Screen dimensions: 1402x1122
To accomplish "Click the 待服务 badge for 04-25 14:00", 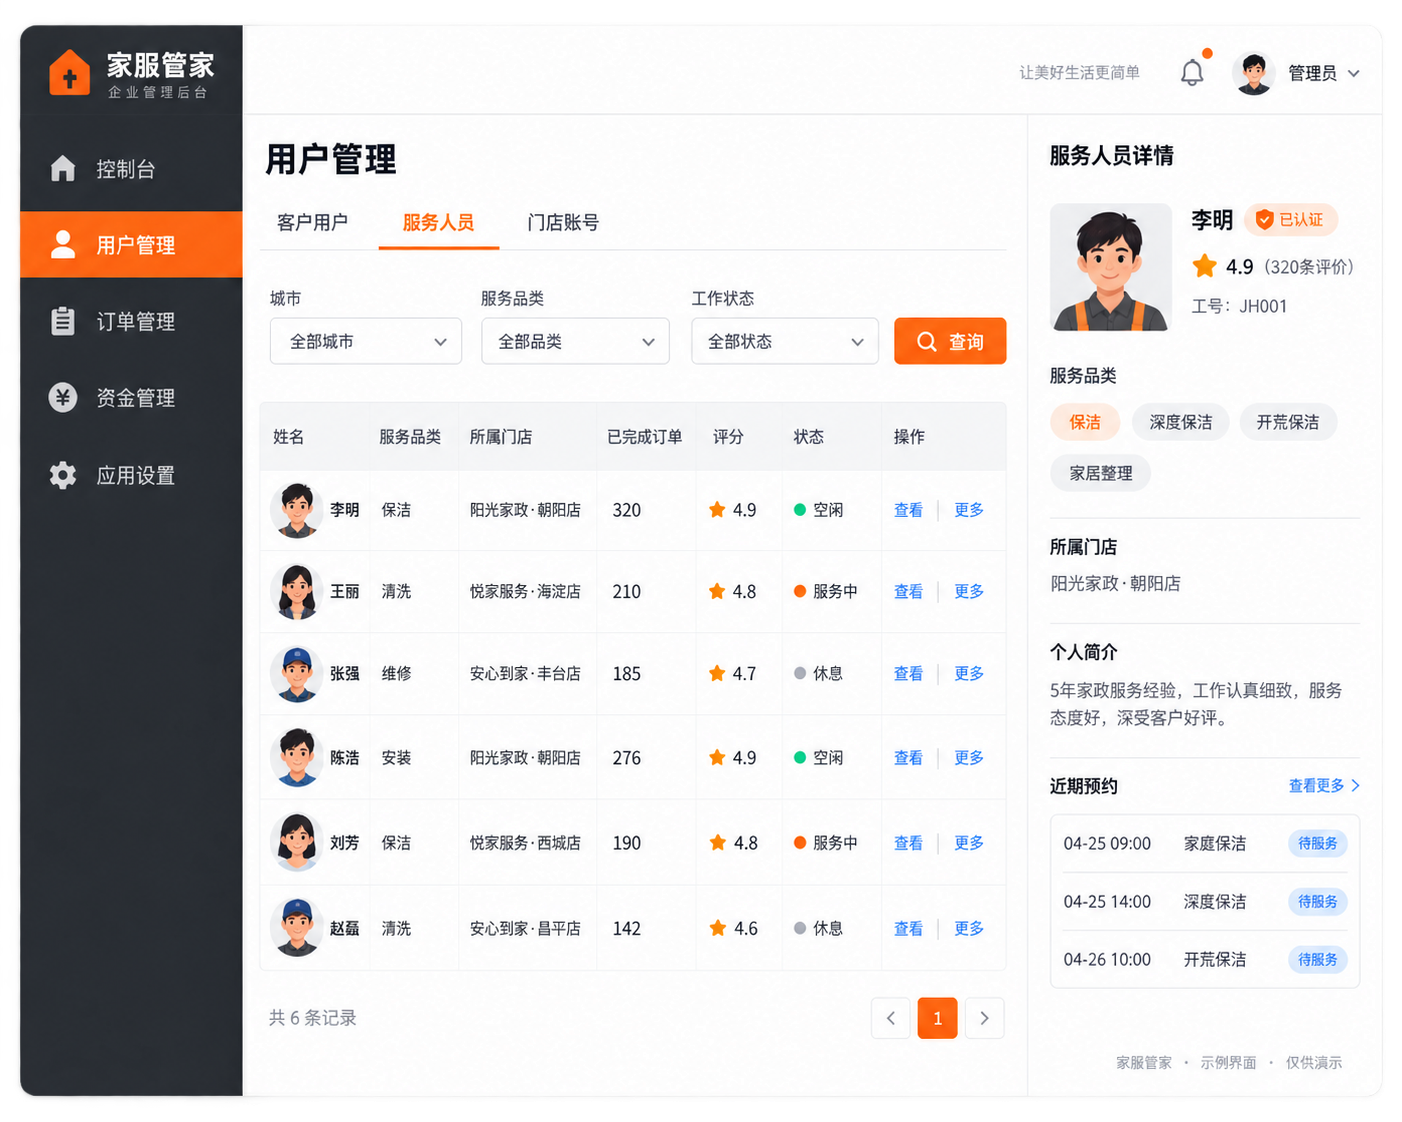I will coord(1318,901).
